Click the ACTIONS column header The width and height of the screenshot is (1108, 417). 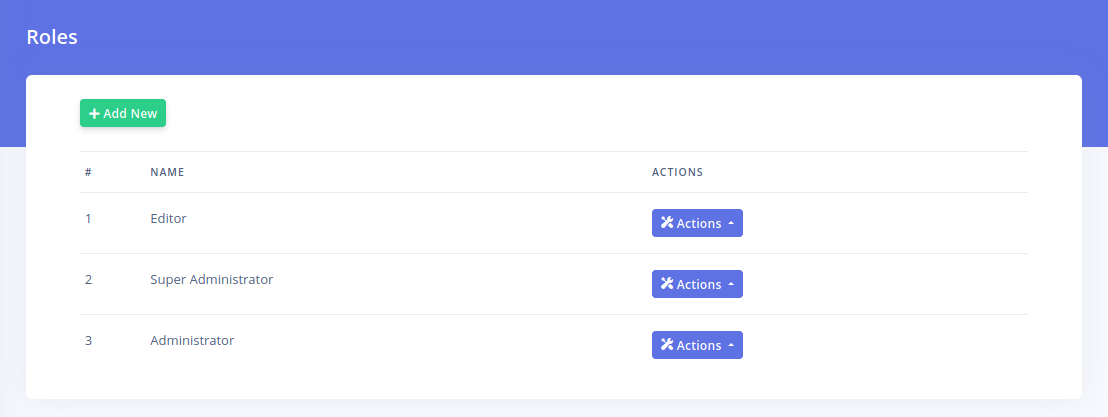tap(677, 172)
